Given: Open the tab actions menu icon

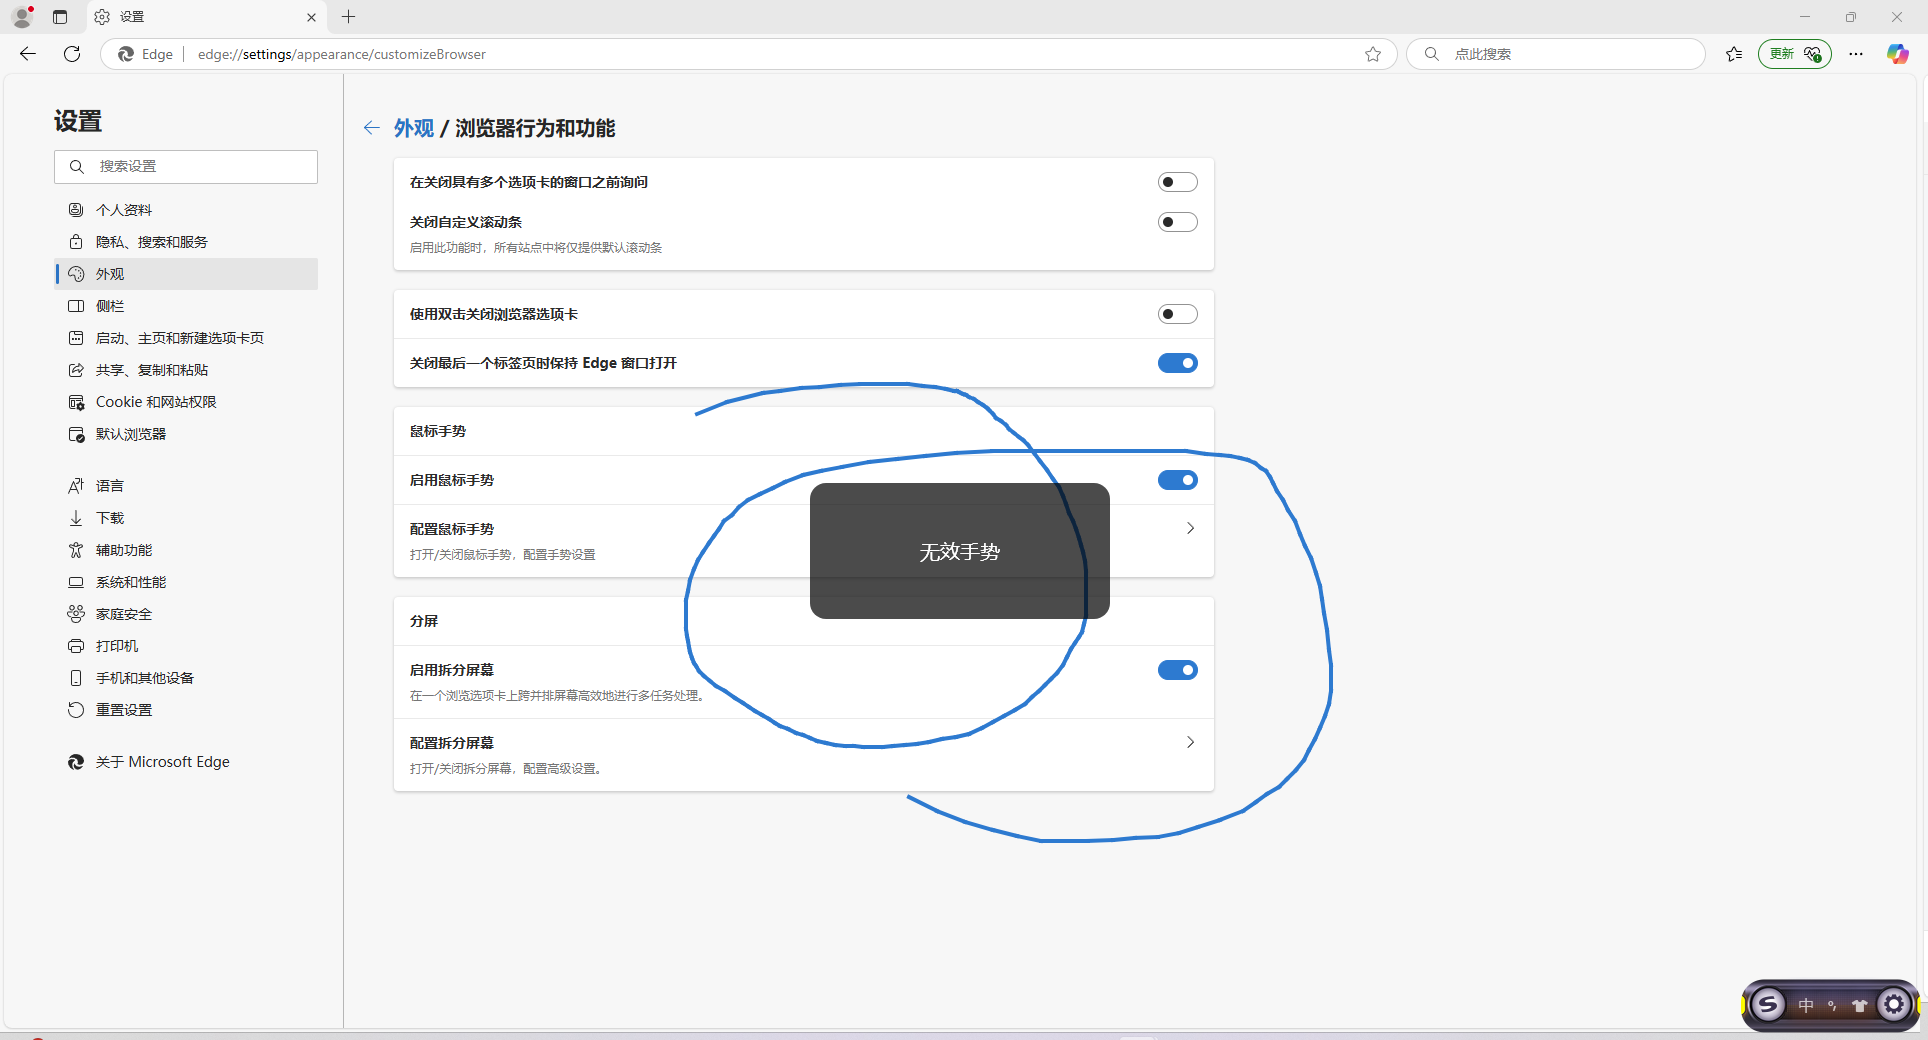Looking at the screenshot, I should [60, 17].
